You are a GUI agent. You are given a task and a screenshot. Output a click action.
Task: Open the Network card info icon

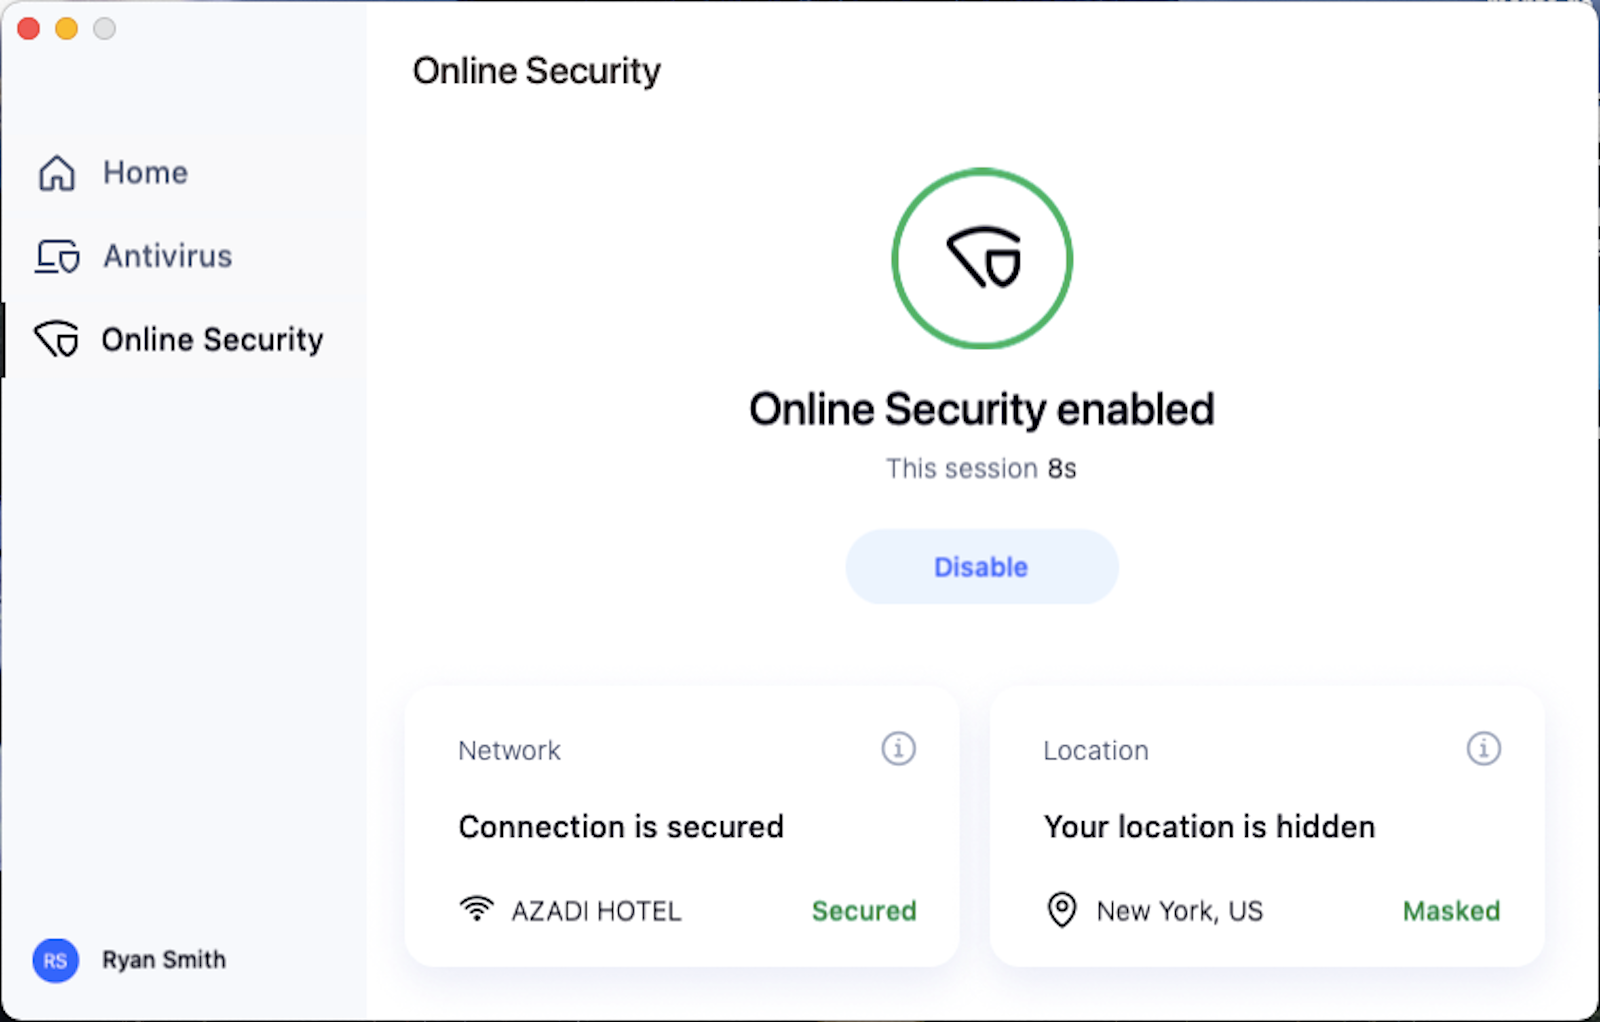click(898, 748)
